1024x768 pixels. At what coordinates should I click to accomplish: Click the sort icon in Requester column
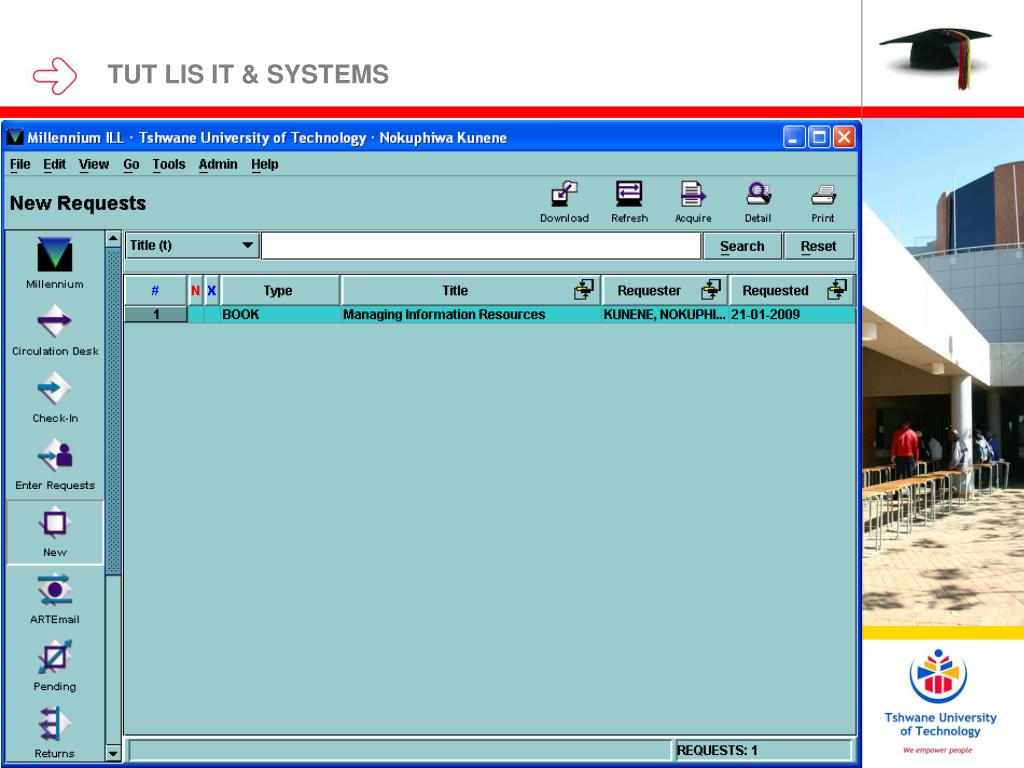point(711,289)
